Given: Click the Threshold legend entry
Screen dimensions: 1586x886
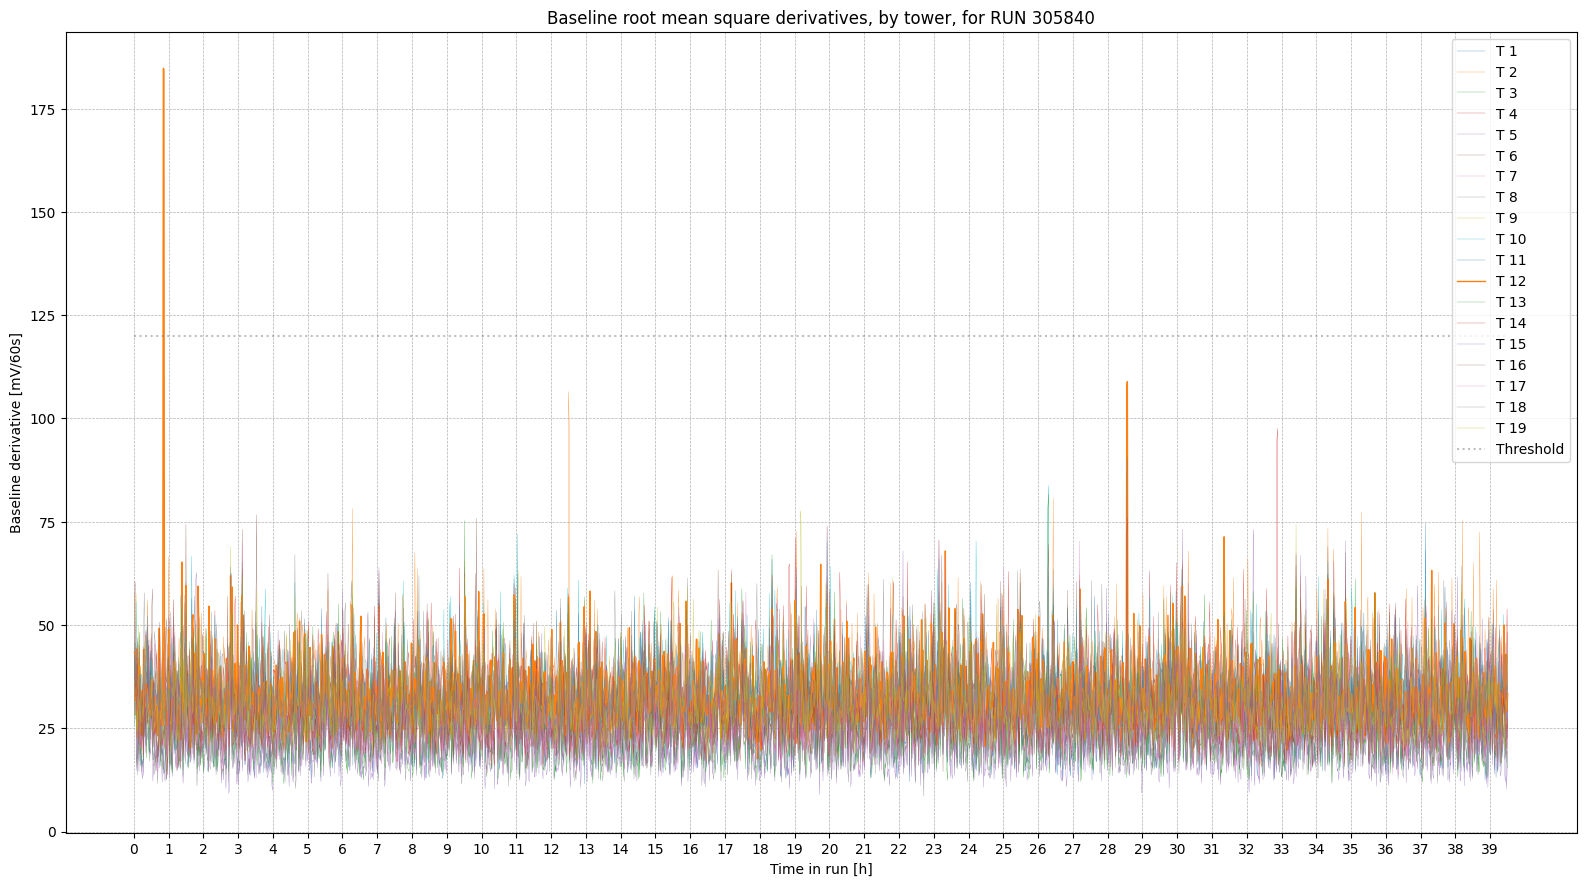Looking at the screenshot, I should (x=1529, y=450).
